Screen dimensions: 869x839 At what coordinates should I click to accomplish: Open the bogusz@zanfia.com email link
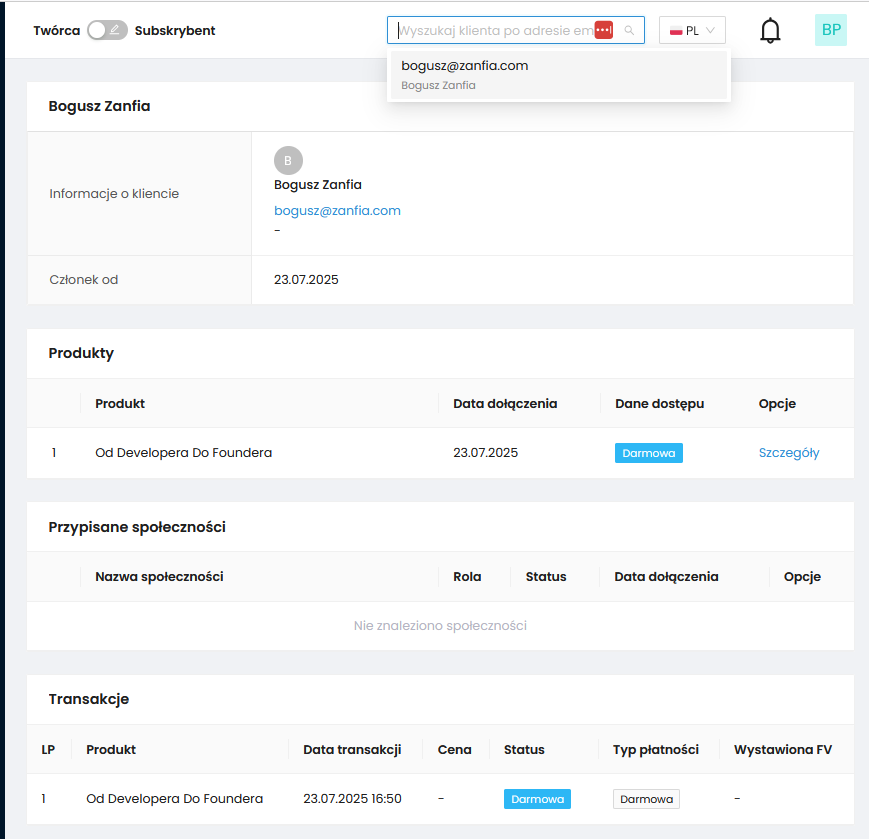point(337,211)
